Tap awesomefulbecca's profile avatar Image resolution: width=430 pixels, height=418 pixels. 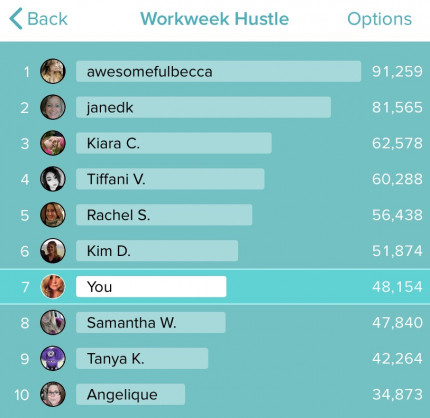[x=53, y=71]
